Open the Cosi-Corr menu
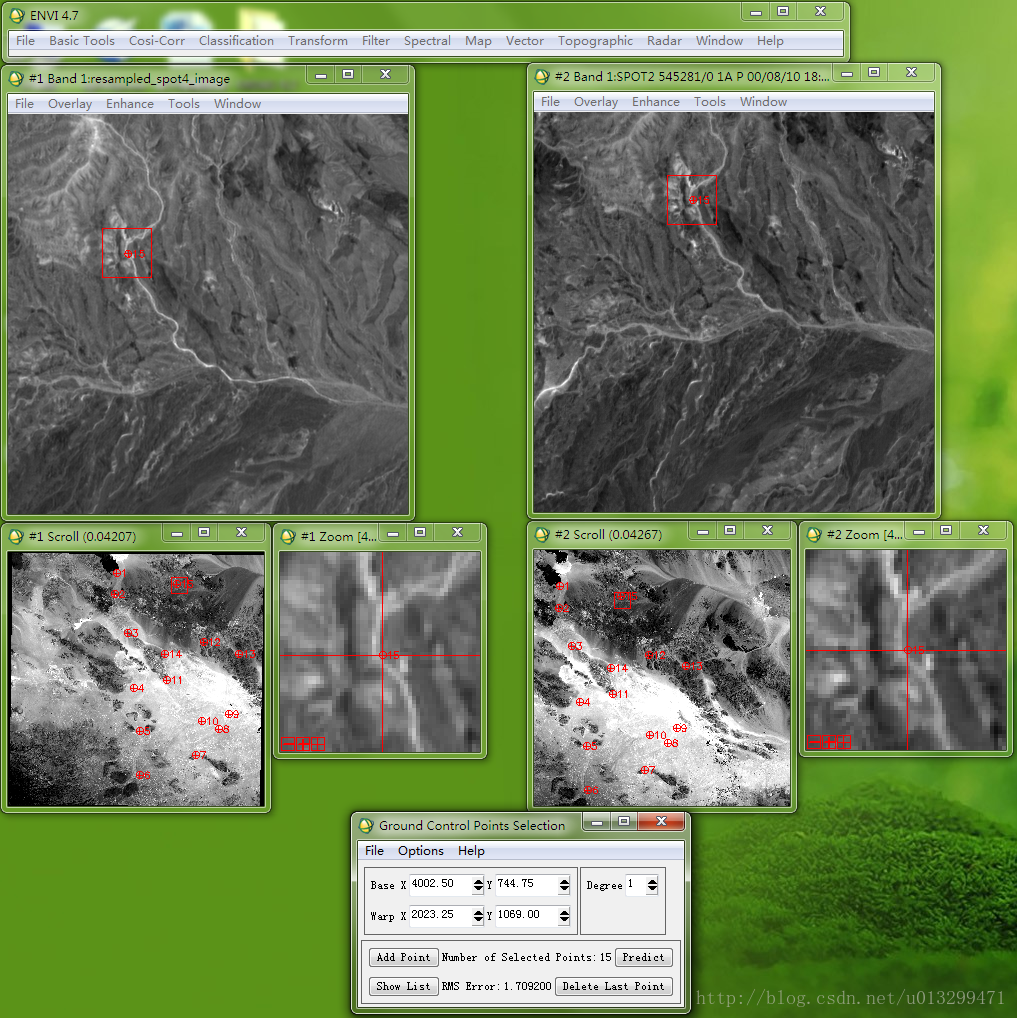This screenshot has width=1017, height=1018. pyautogui.click(x=157, y=40)
